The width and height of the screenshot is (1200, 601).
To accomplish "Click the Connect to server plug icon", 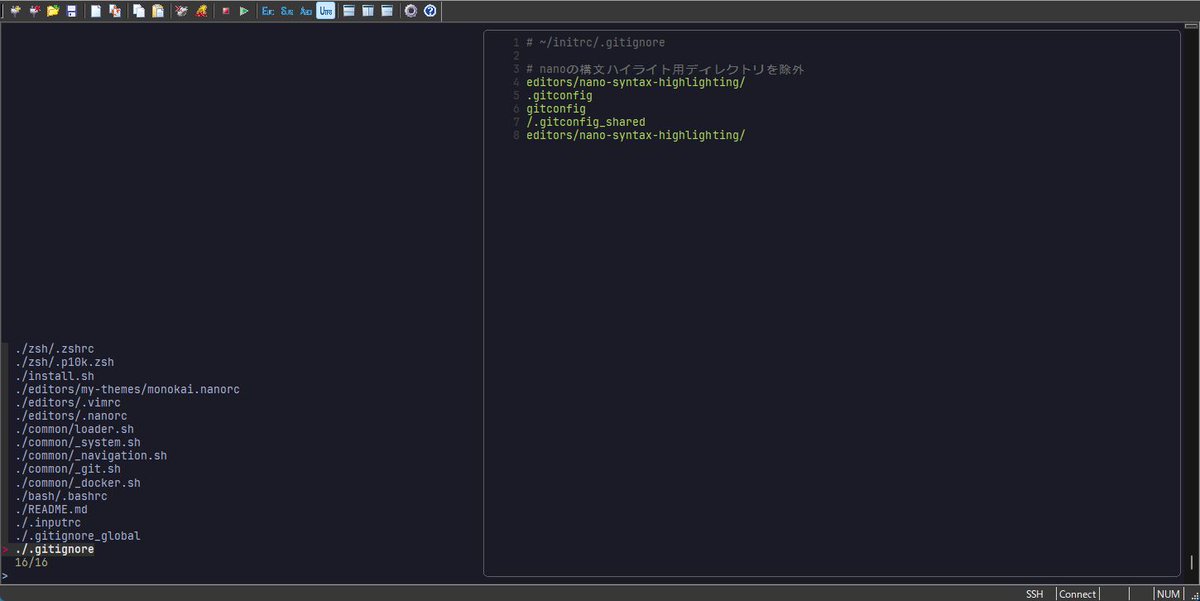I will 17,11.
